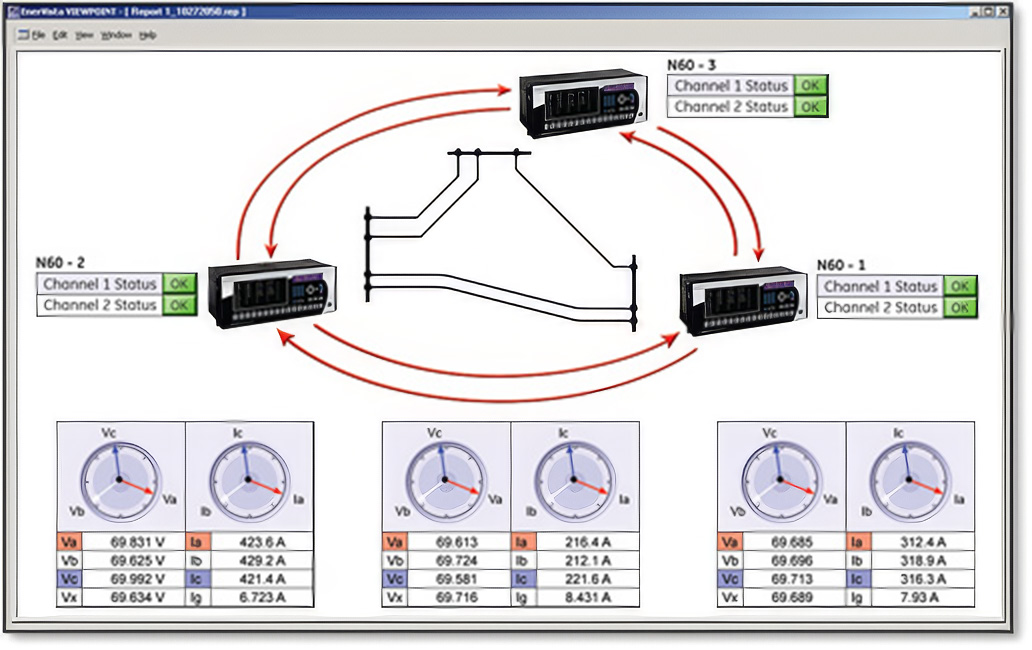Viewport: 1032px width, 650px height.
Task: Select the 212.1 A value
Action: click(588, 561)
